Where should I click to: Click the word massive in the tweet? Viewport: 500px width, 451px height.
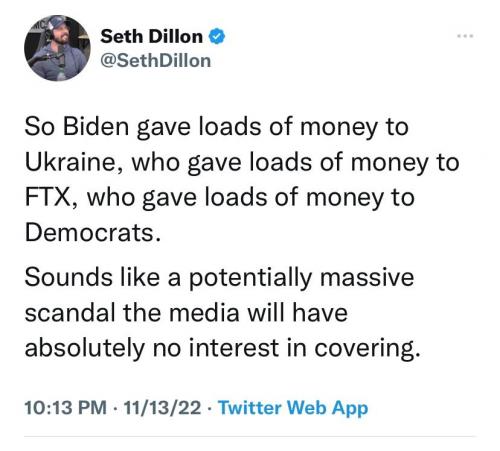pos(367,277)
